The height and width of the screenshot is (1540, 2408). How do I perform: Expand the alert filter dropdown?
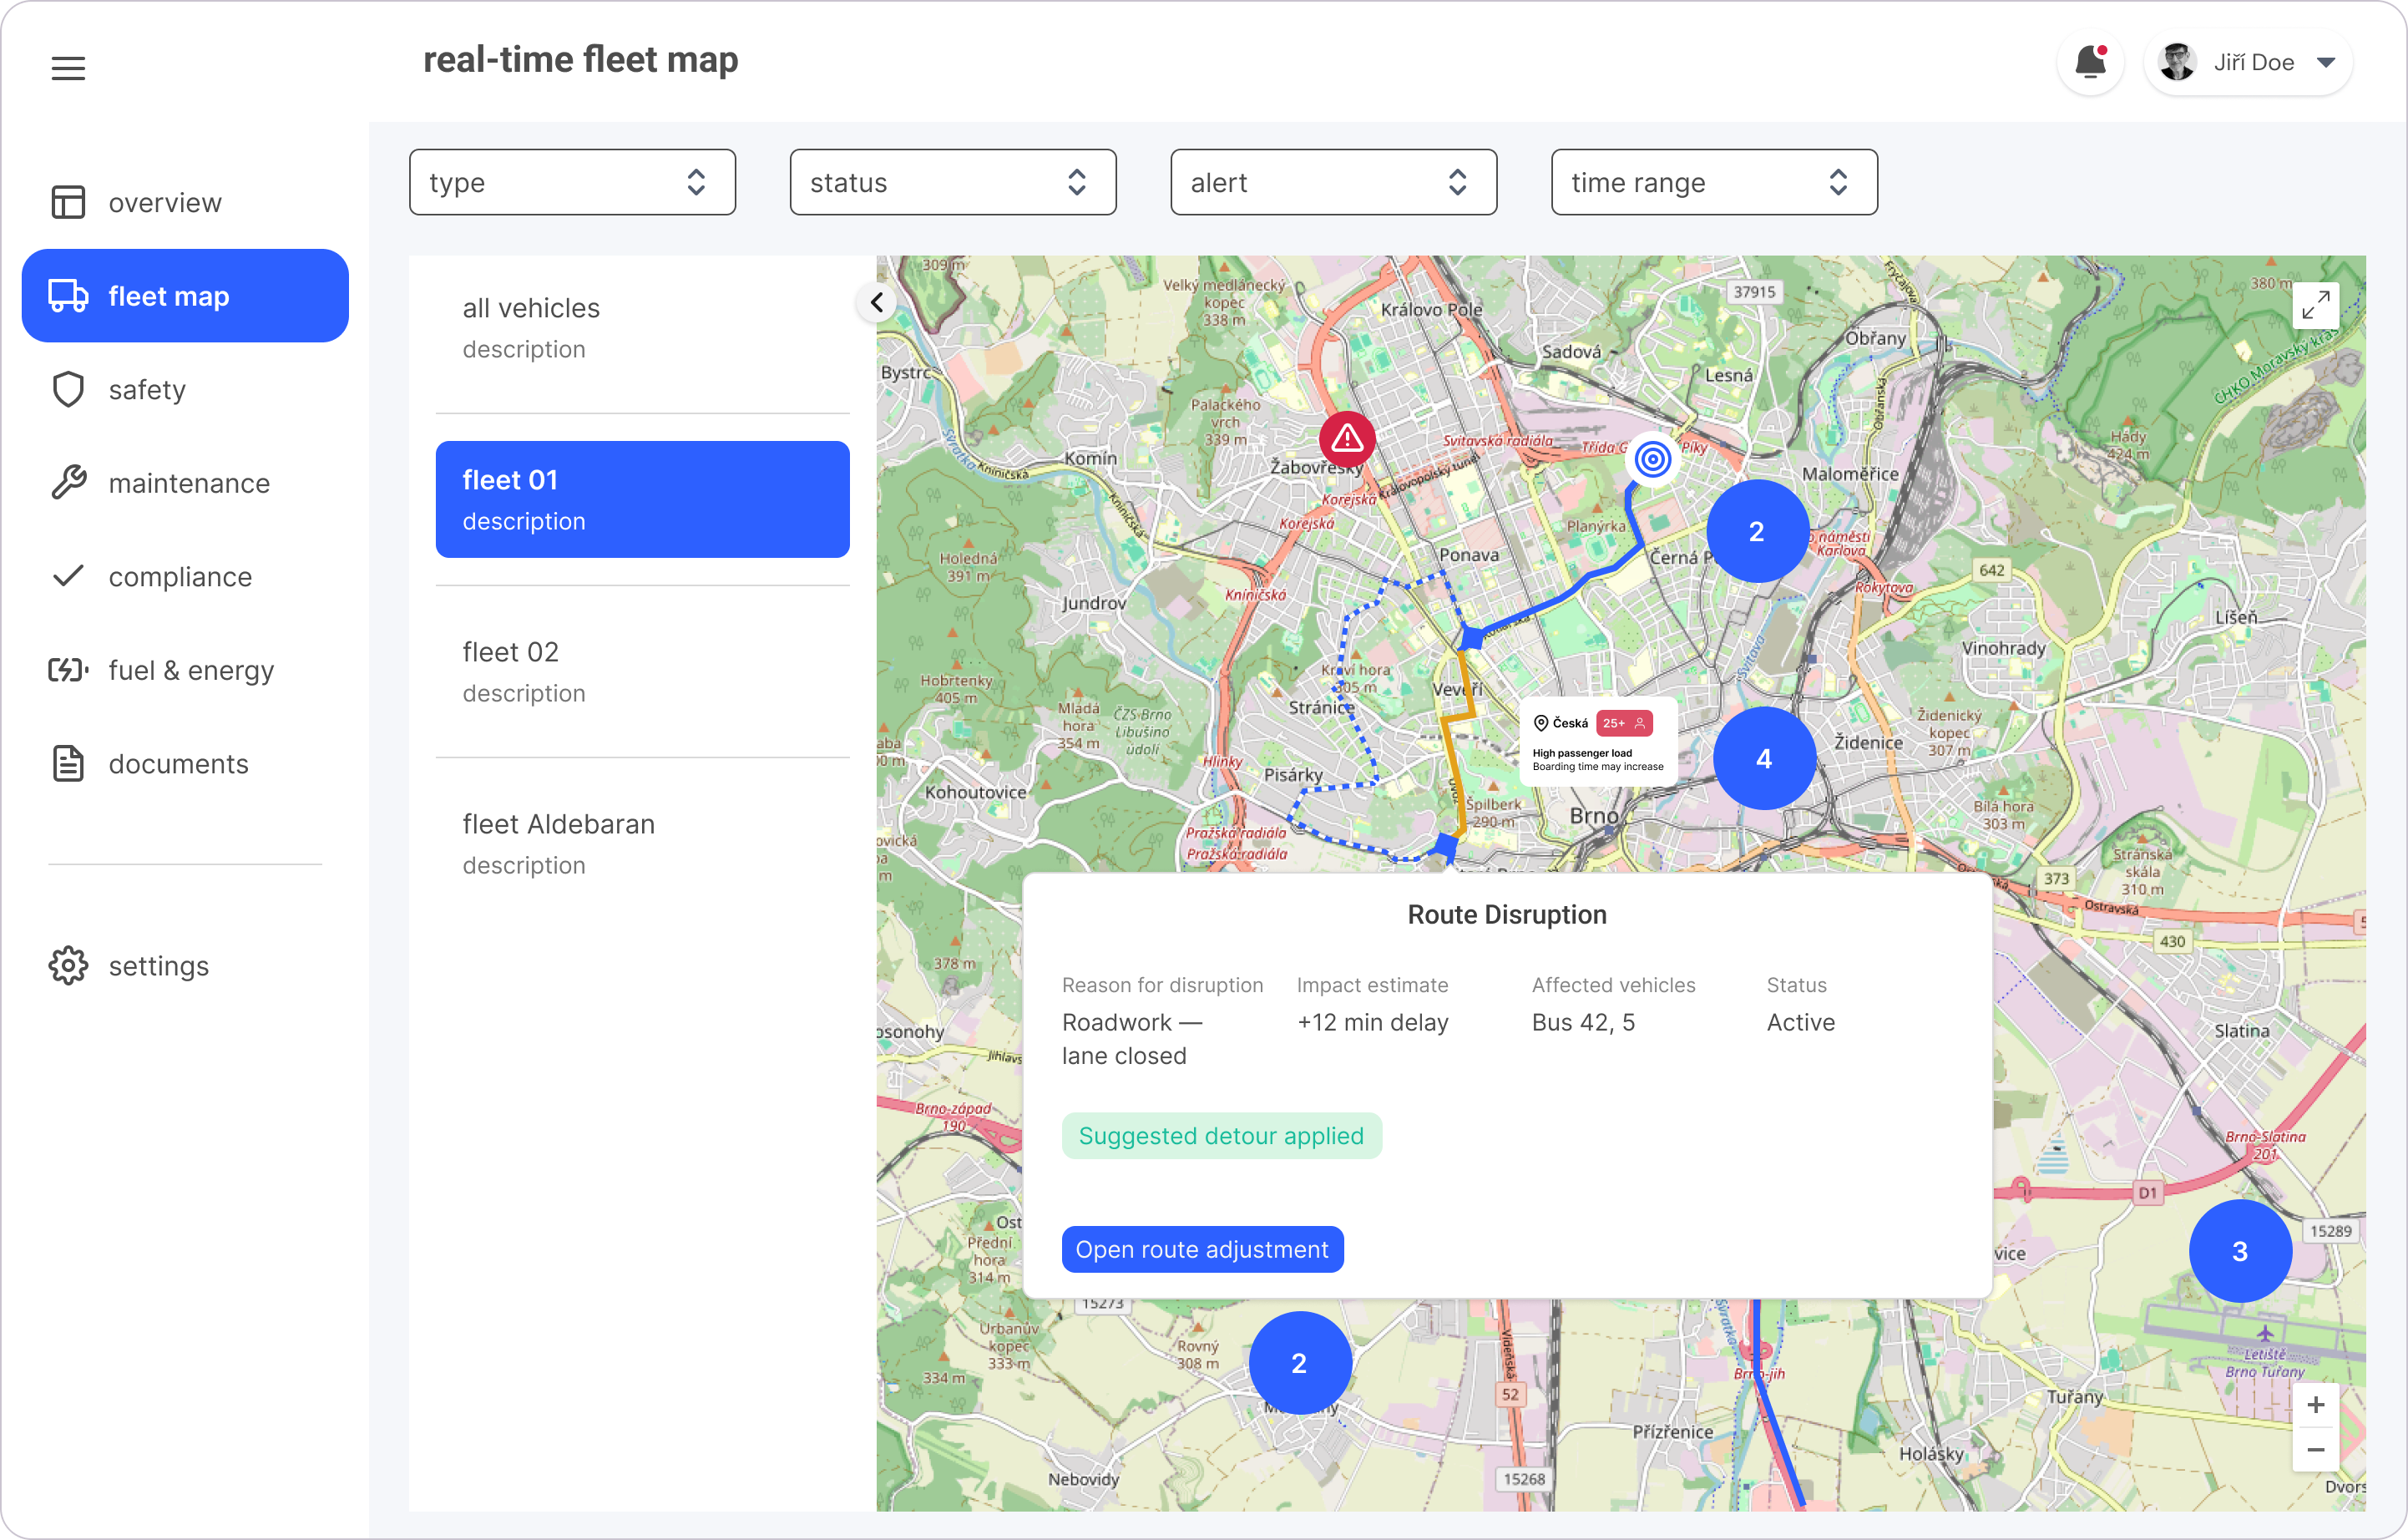(1333, 182)
